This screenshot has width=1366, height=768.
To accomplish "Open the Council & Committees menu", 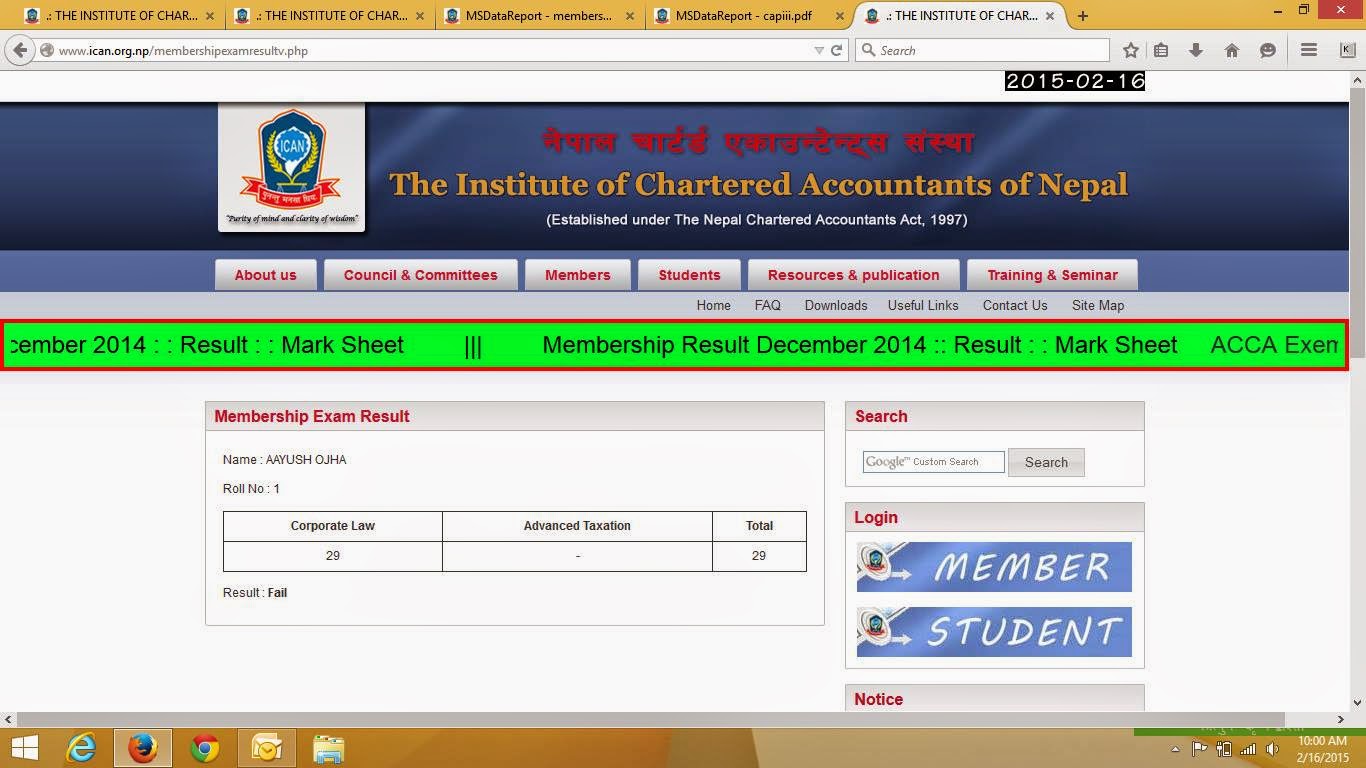I will point(420,275).
